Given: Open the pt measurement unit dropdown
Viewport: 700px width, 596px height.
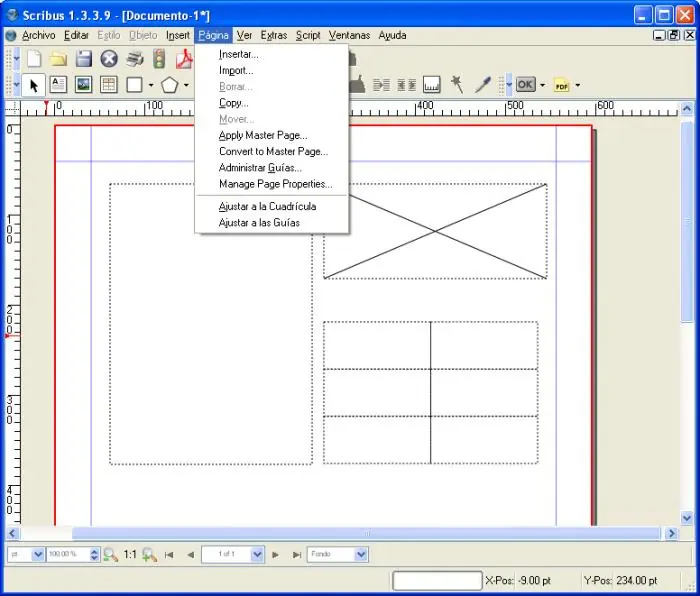Looking at the screenshot, I should pyautogui.click(x=38, y=554).
